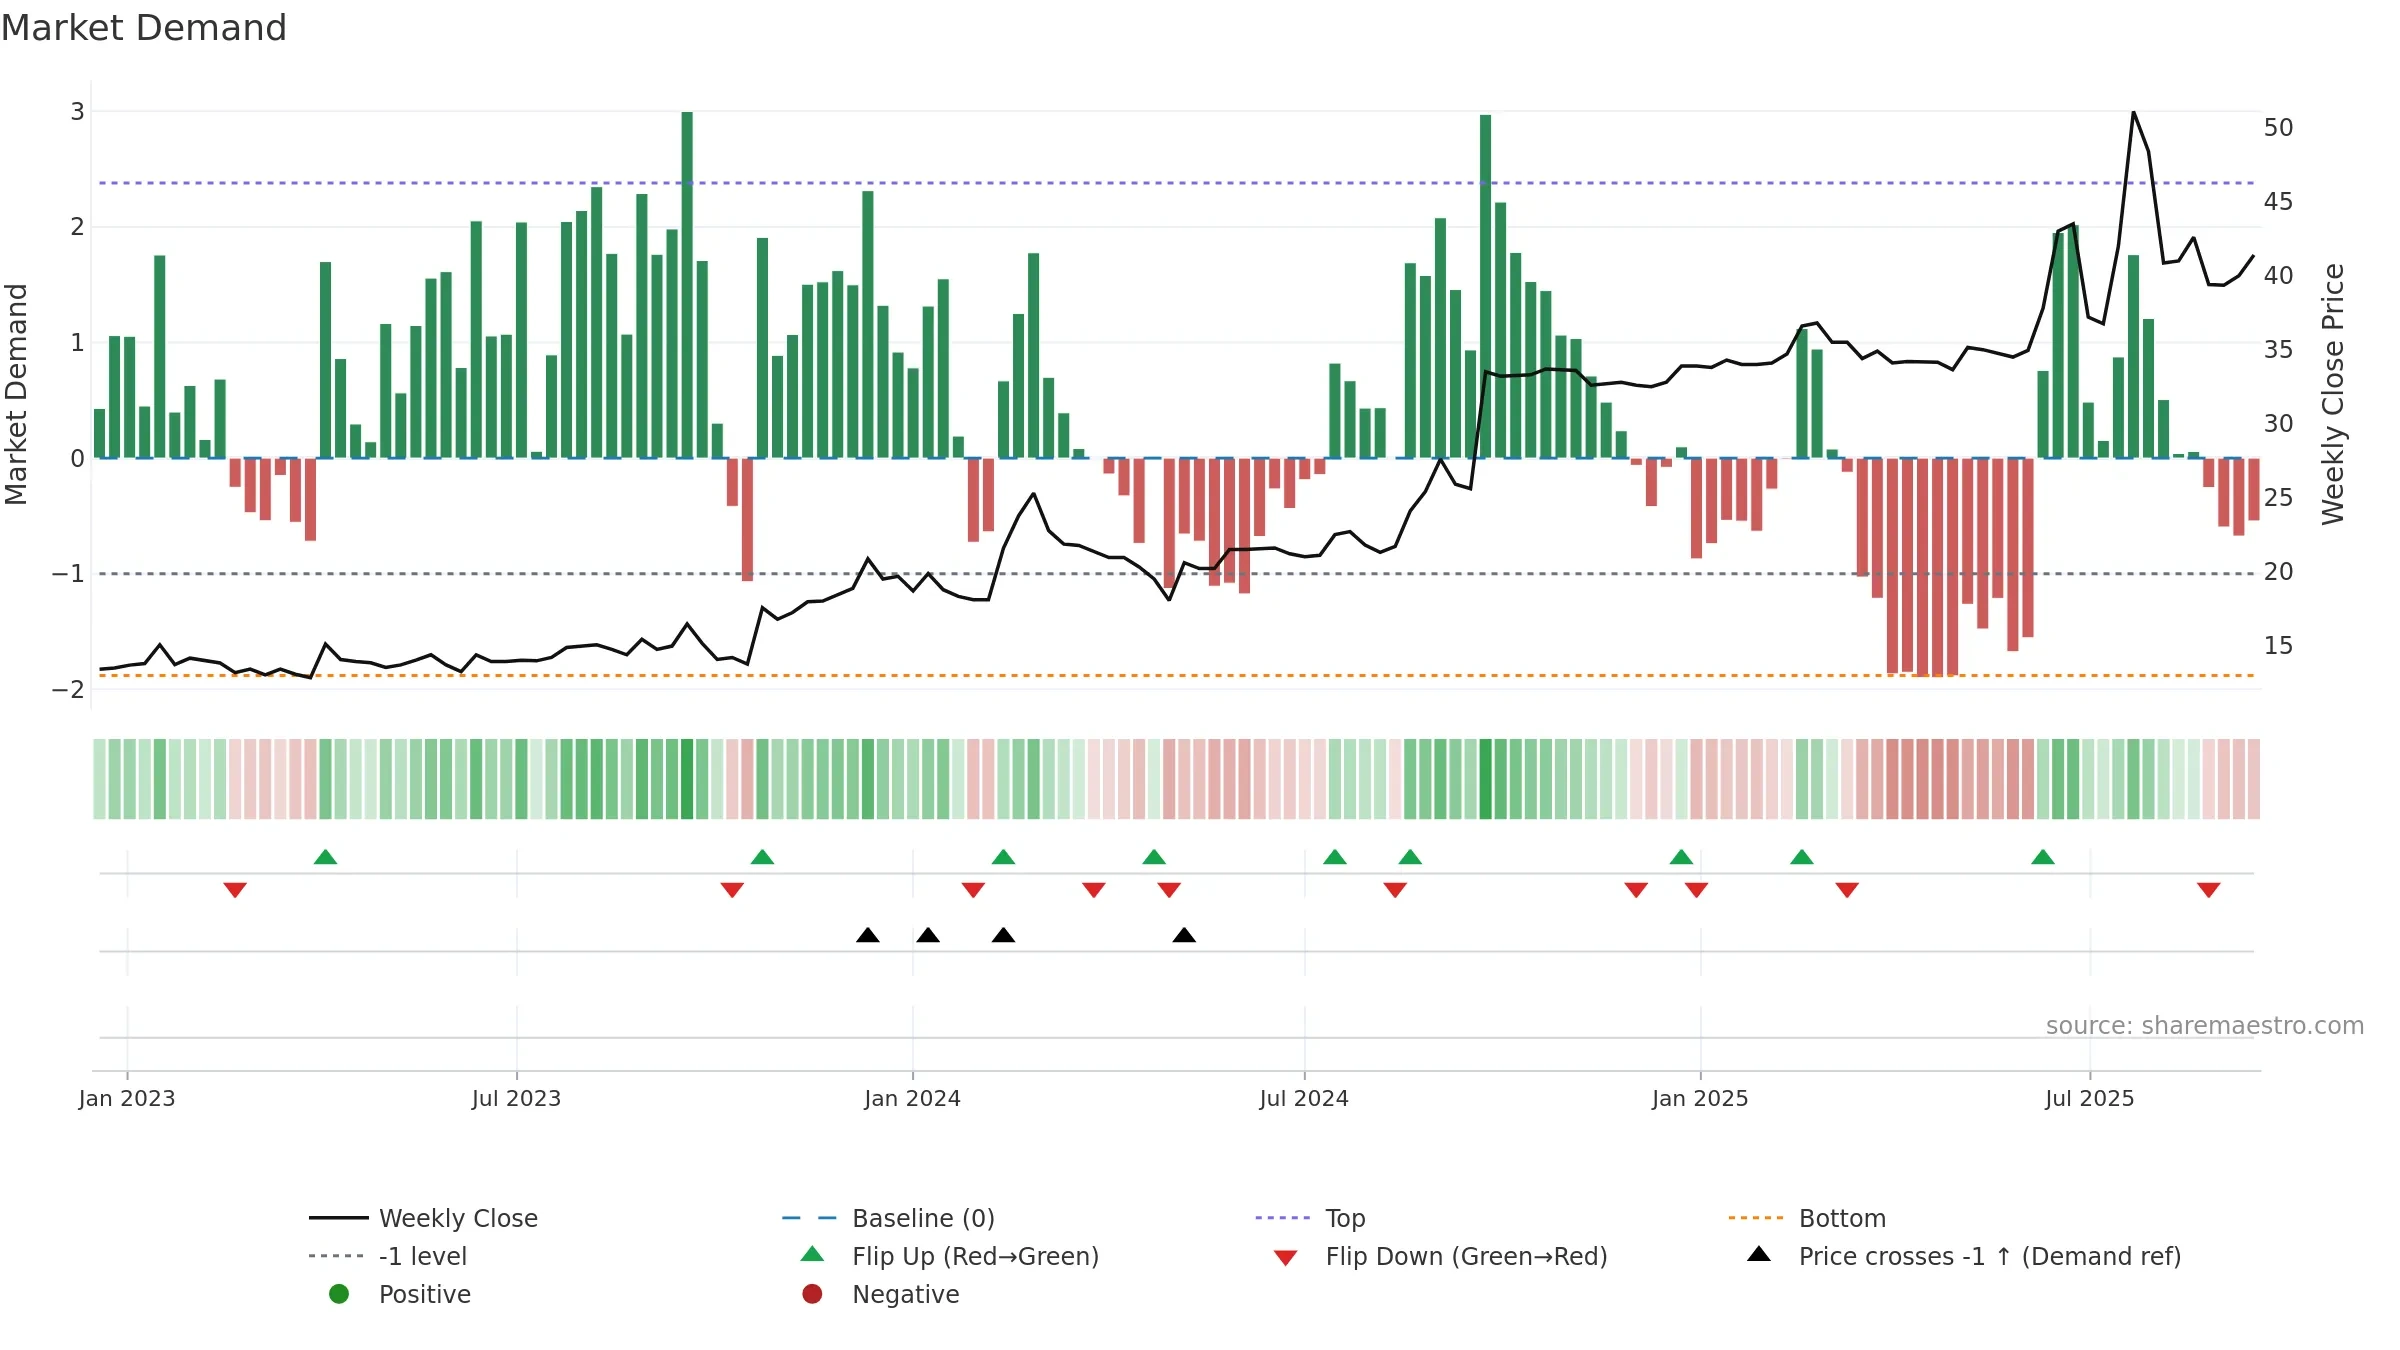
Task: Click the Jul 2024 axis label
Action: (1304, 1098)
